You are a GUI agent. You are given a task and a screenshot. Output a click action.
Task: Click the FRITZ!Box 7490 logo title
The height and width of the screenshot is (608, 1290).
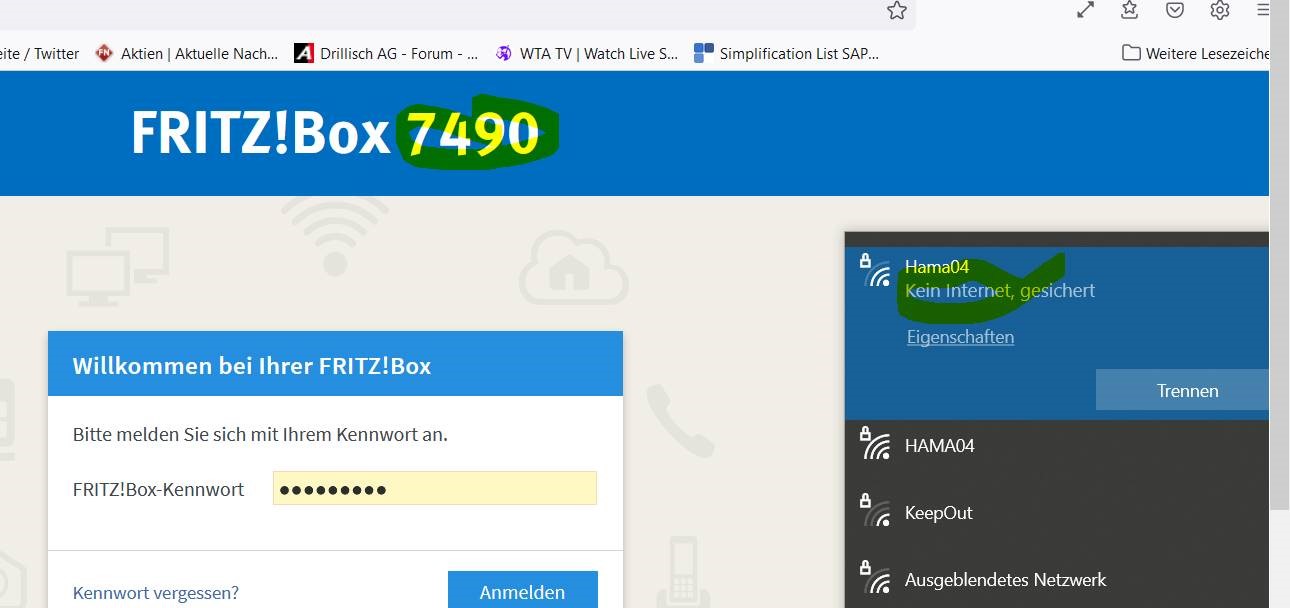pyautogui.click(x=337, y=133)
